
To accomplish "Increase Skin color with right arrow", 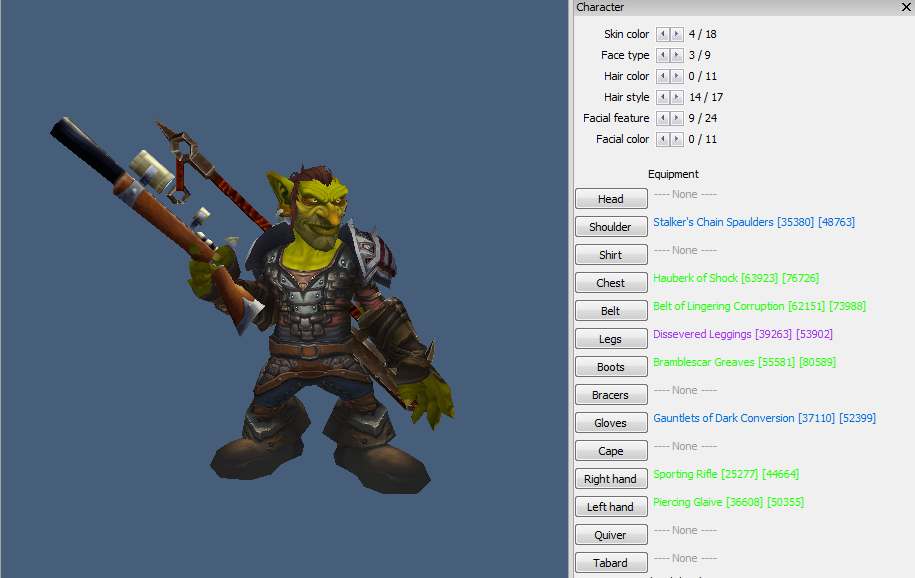I will 676,34.
